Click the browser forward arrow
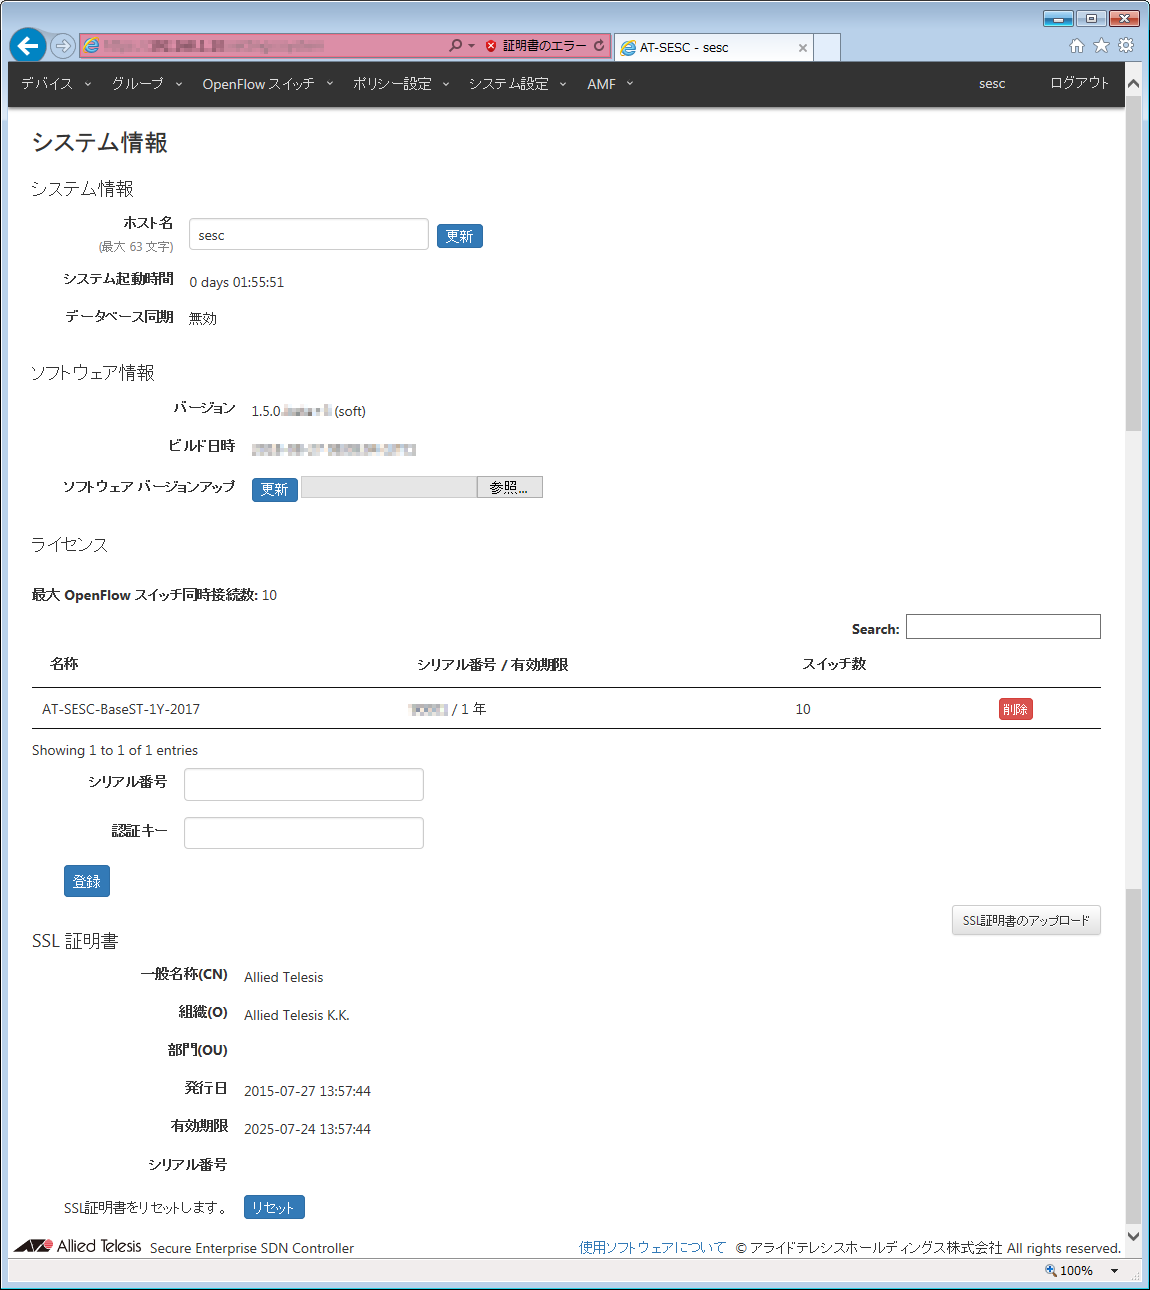 click(x=63, y=46)
